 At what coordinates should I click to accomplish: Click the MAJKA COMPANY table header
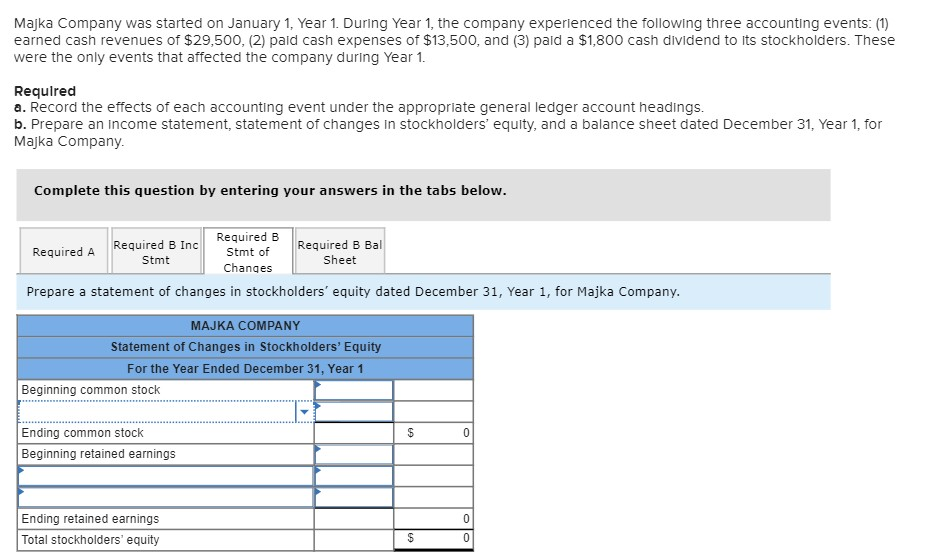245,326
